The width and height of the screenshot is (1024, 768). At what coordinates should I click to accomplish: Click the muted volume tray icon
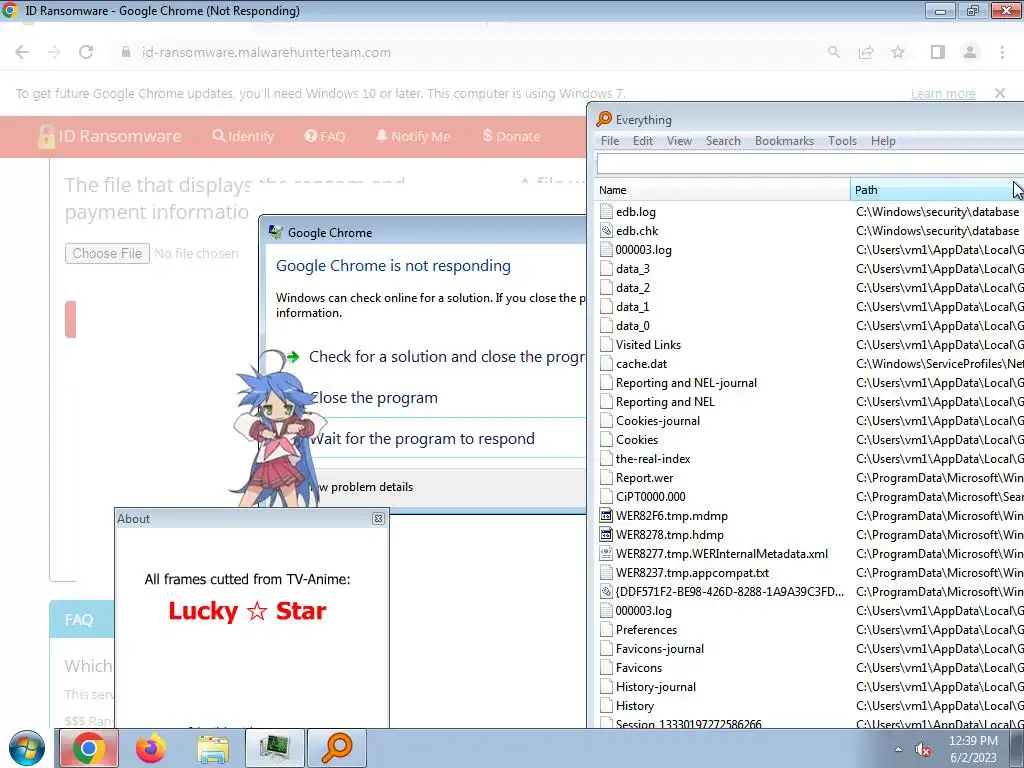click(923, 749)
